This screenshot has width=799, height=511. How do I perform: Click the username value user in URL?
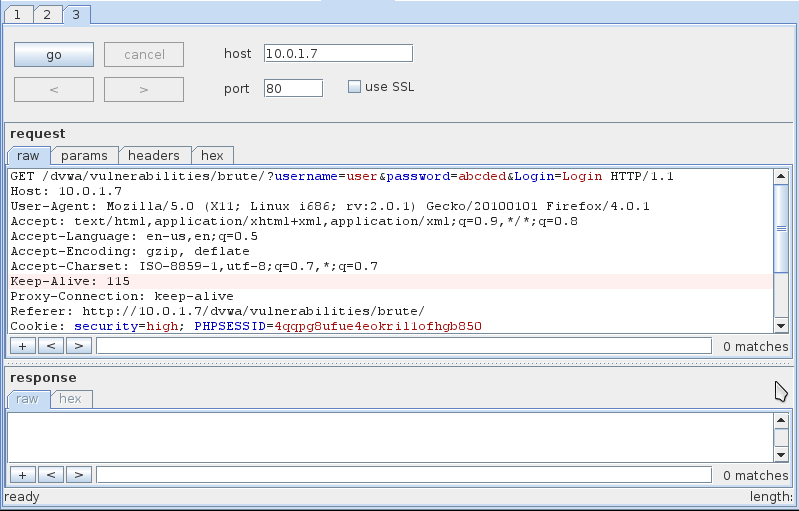pos(362,176)
